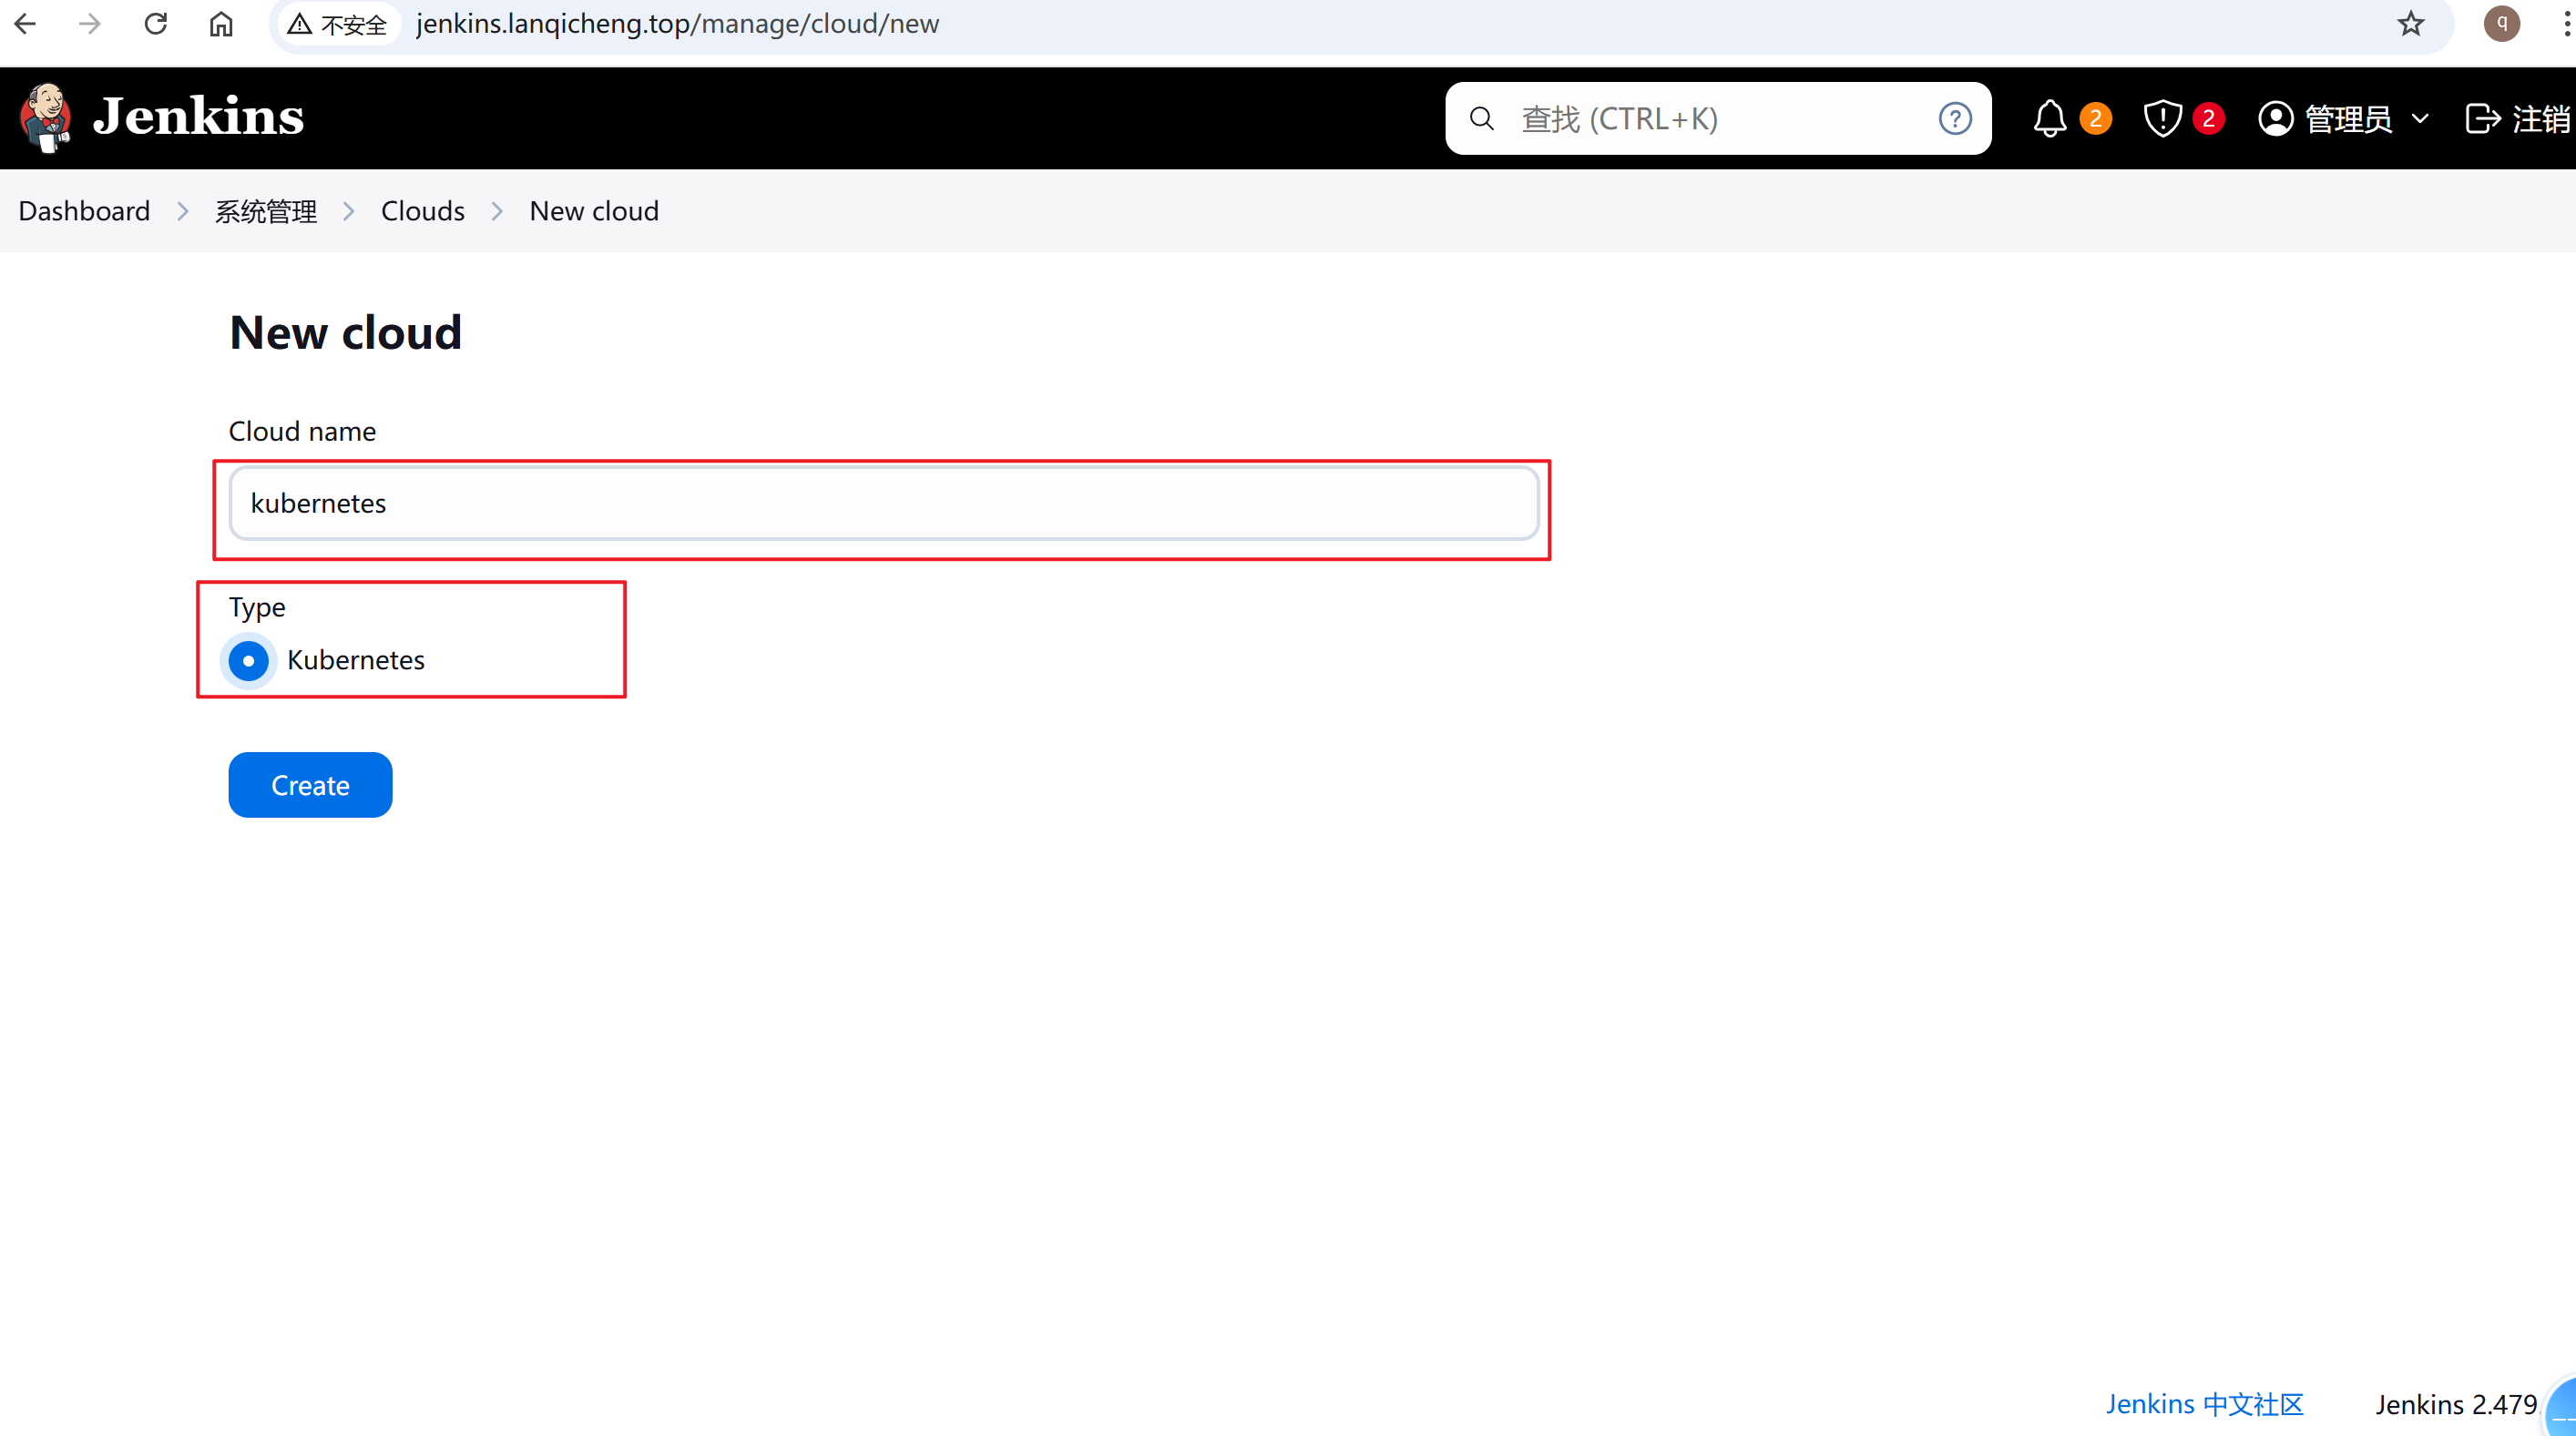The image size is (2576, 1436).
Task: Open the Jenkins 中文社区 link
Action: point(2205,1404)
